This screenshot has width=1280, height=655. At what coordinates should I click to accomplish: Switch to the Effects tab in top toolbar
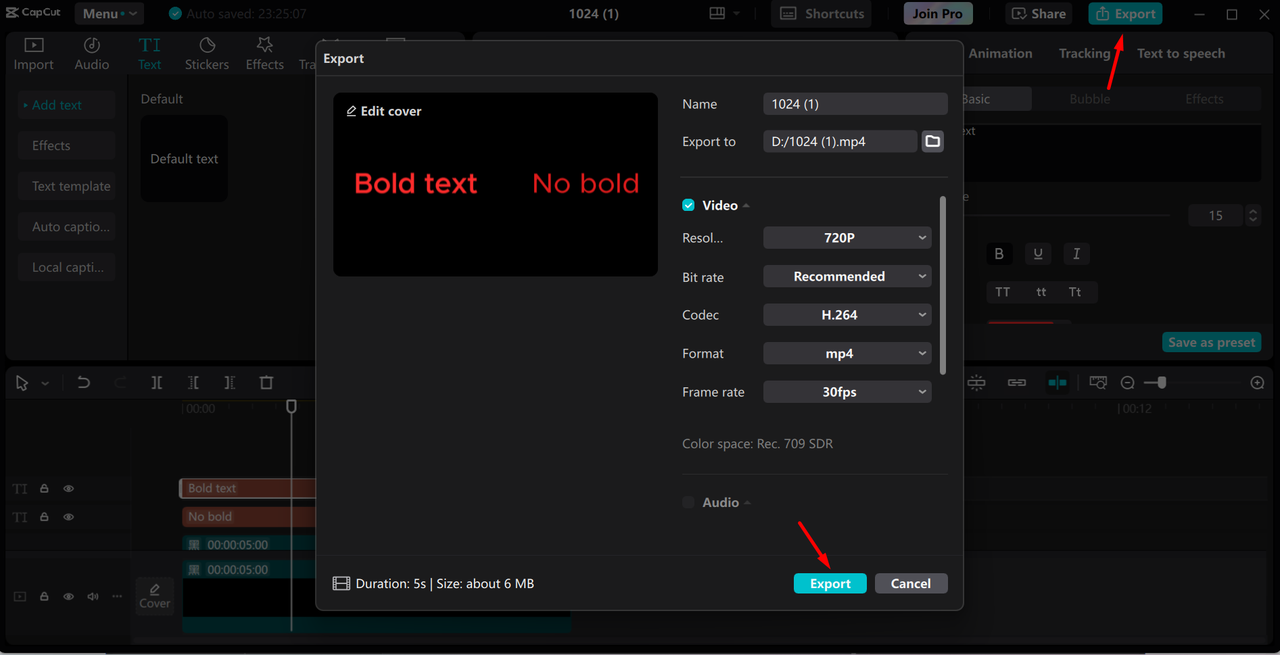[x=265, y=54]
